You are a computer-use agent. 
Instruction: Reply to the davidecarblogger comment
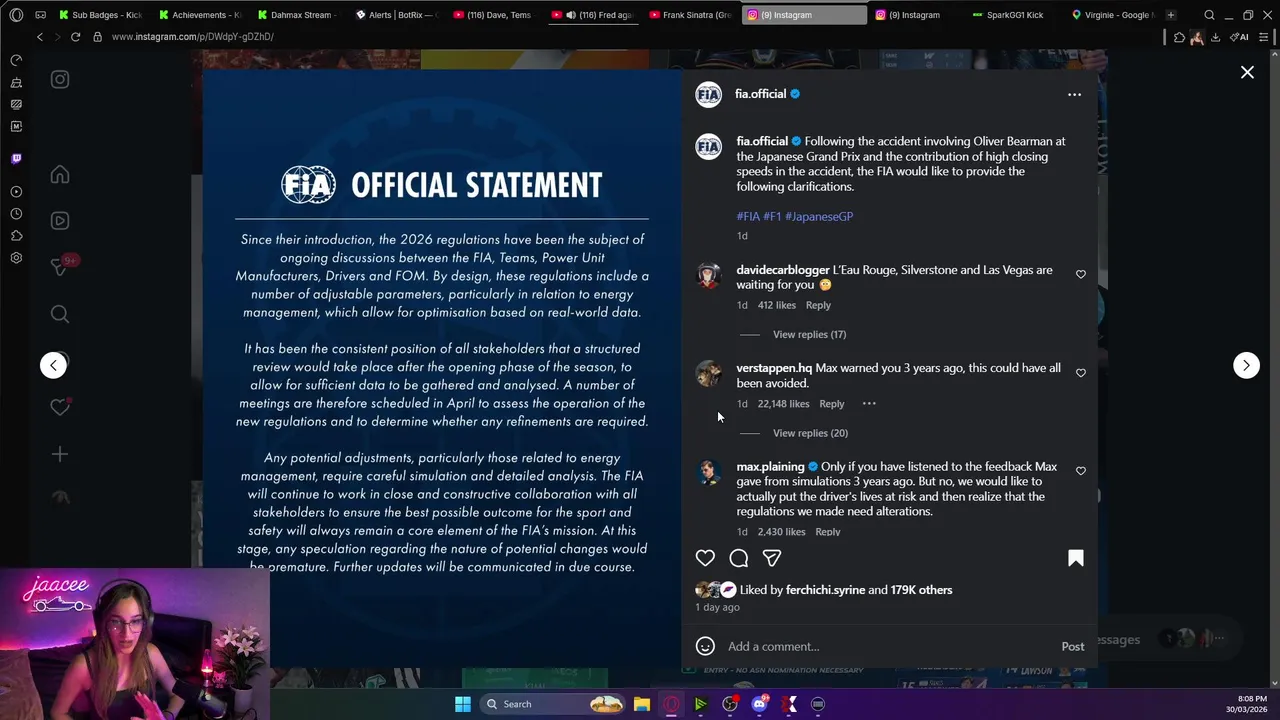click(818, 305)
